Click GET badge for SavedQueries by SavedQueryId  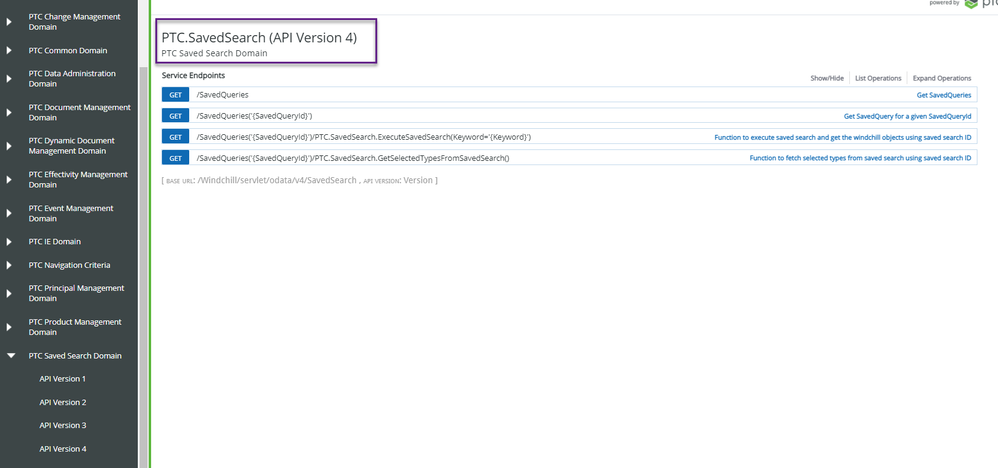tap(176, 116)
